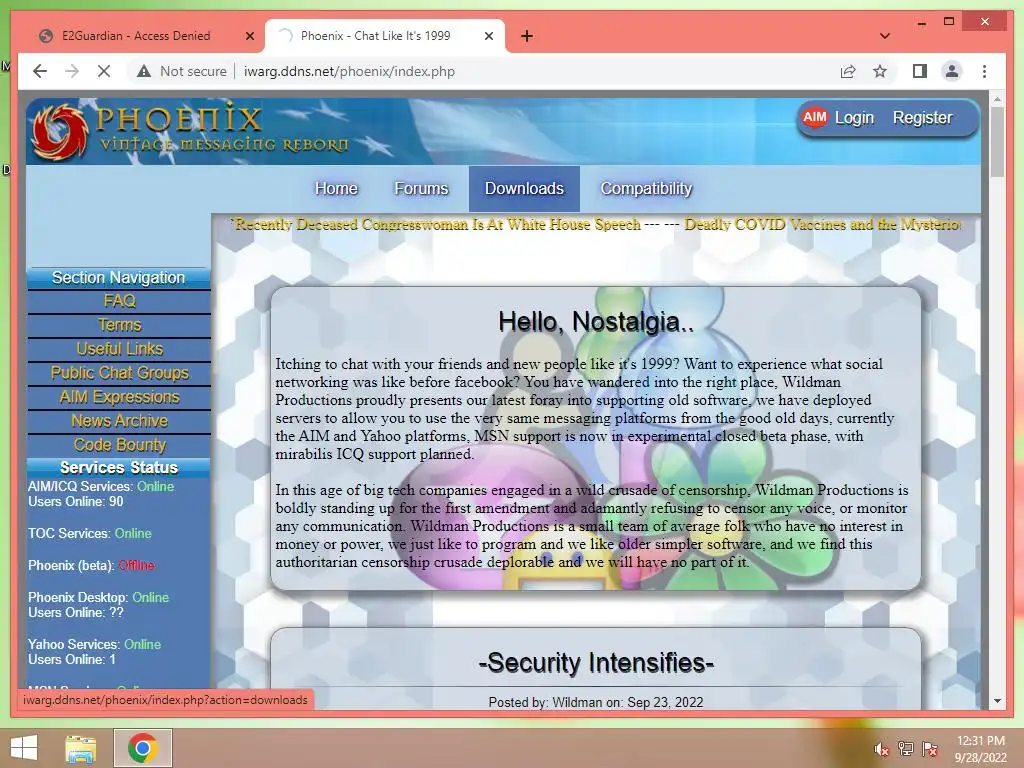The width and height of the screenshot is (1024, 768).
Task: Click the Action Center flag tray icon
Action: point(930,749)
